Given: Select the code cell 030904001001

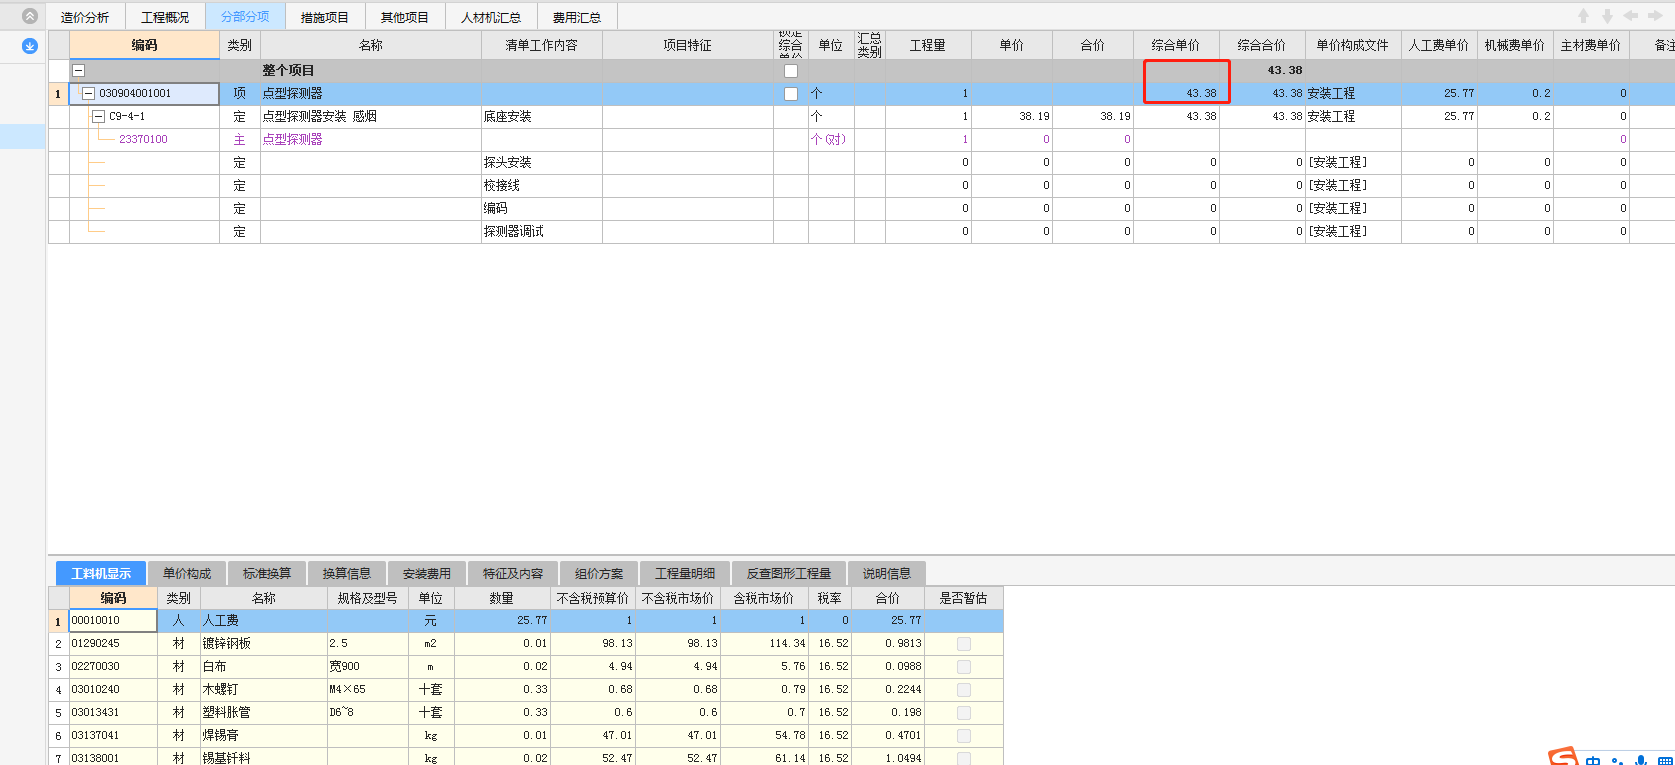Looking at the screenshot, I should pos(144,94).
